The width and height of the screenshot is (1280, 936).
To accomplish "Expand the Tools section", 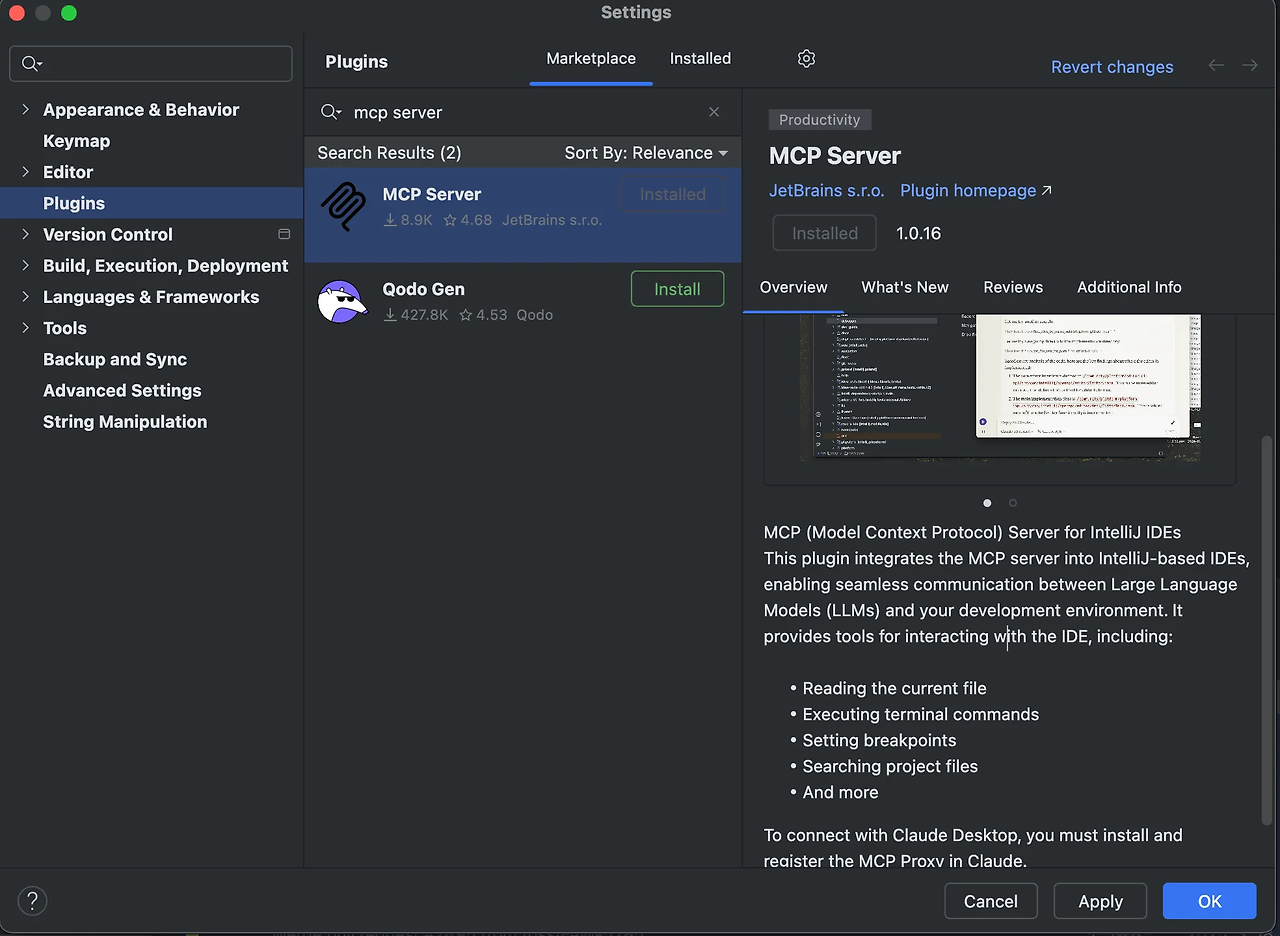I will [24, 328].
